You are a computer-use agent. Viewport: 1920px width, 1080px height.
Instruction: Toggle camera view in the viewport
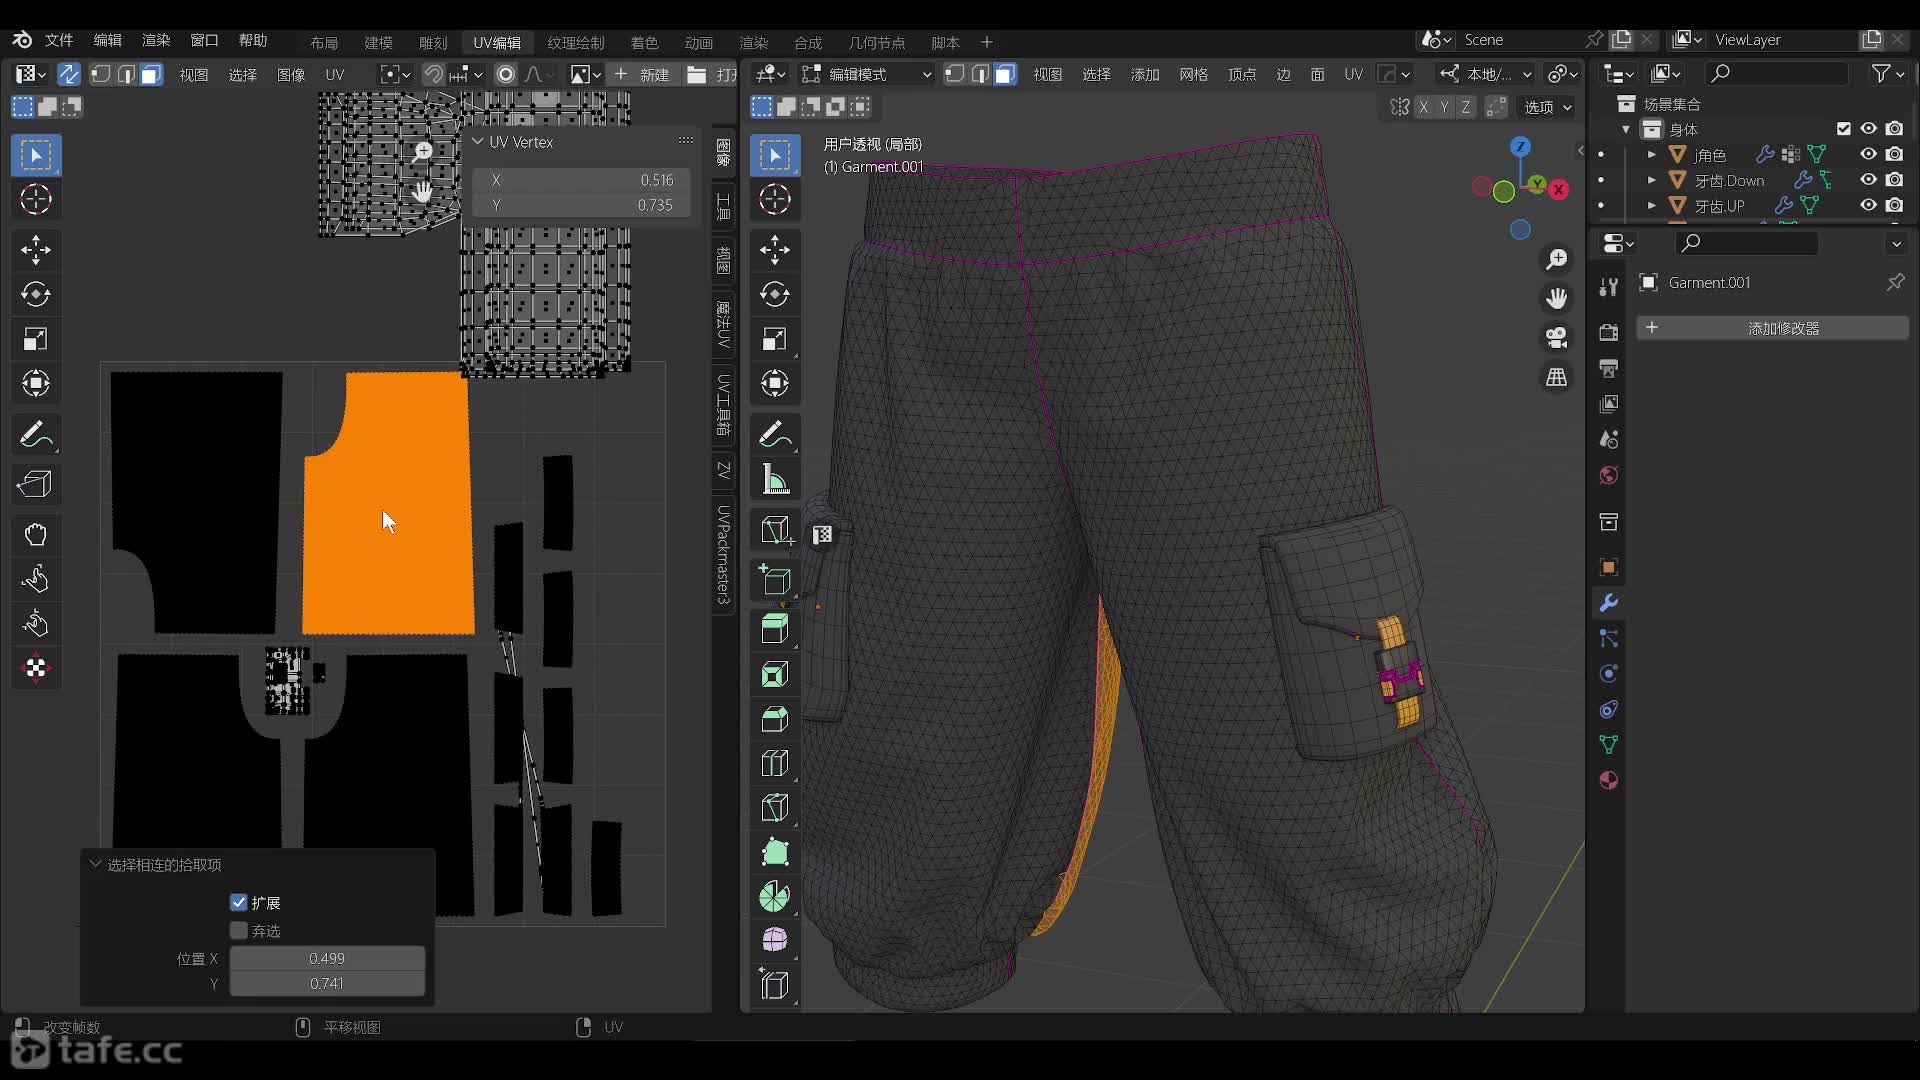(x=1557, y=338)
